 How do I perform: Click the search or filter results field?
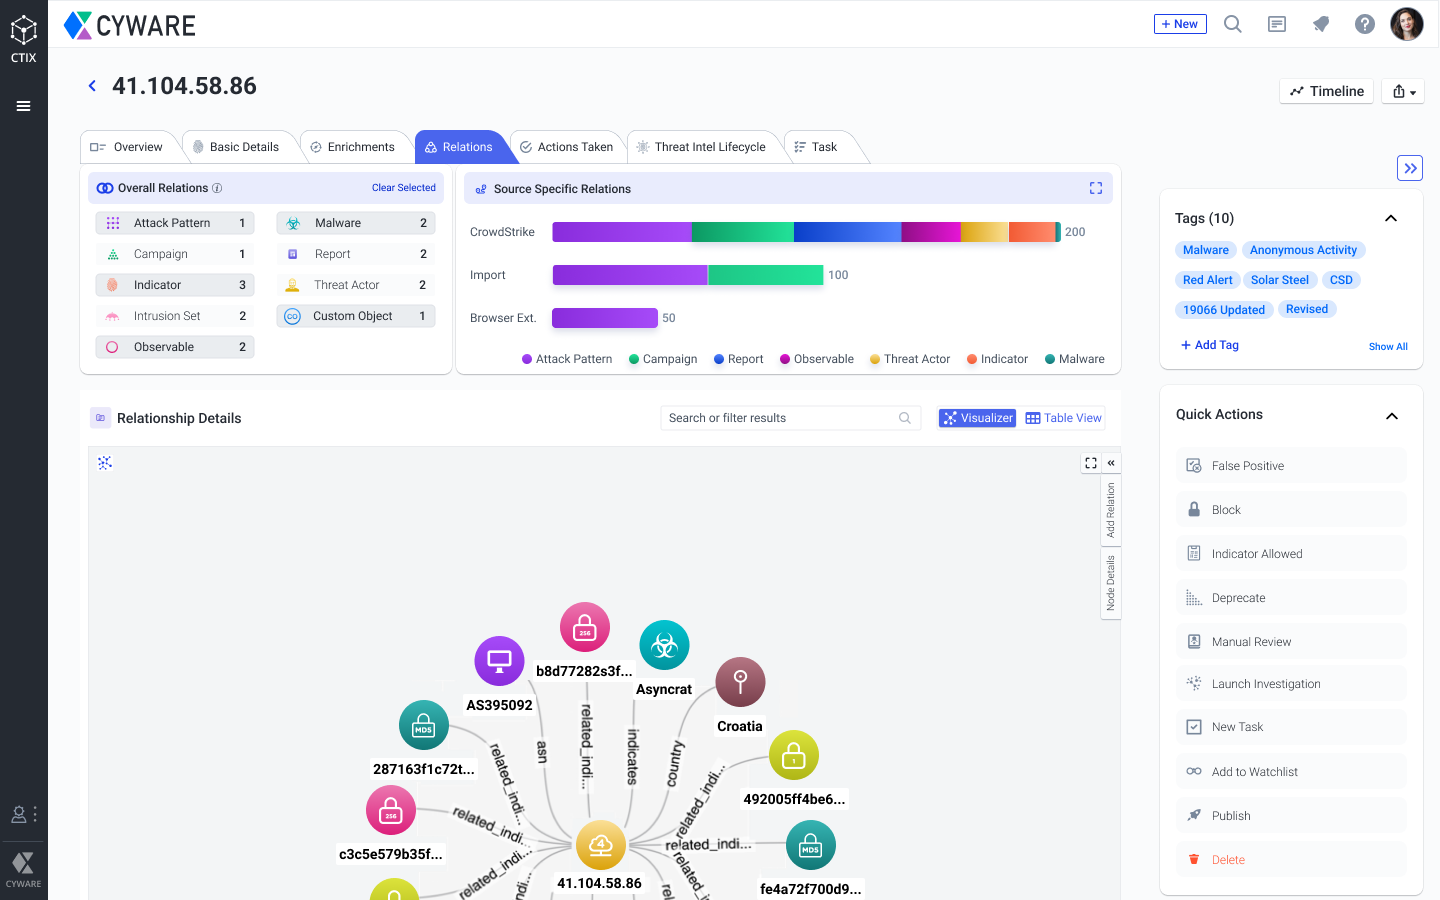[x=780, y=418]
